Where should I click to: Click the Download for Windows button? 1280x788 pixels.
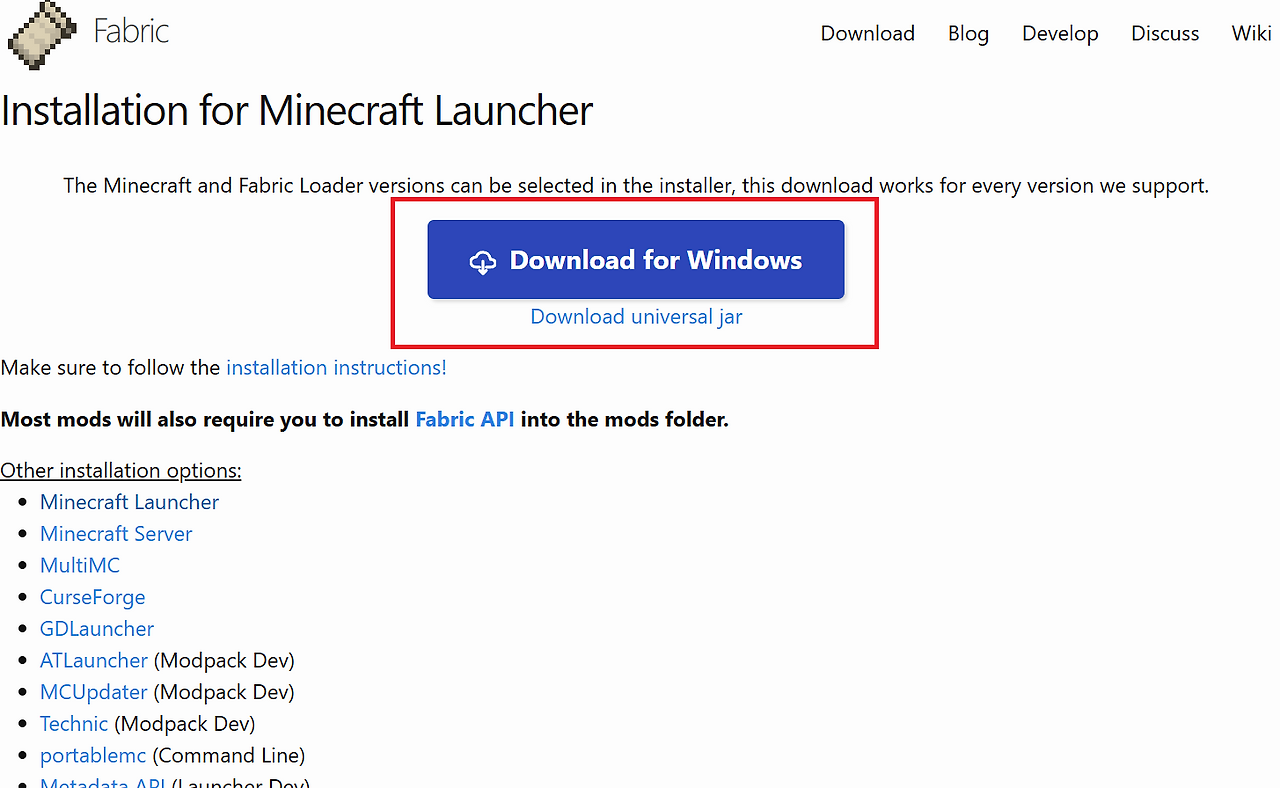[x=636, y=260]
